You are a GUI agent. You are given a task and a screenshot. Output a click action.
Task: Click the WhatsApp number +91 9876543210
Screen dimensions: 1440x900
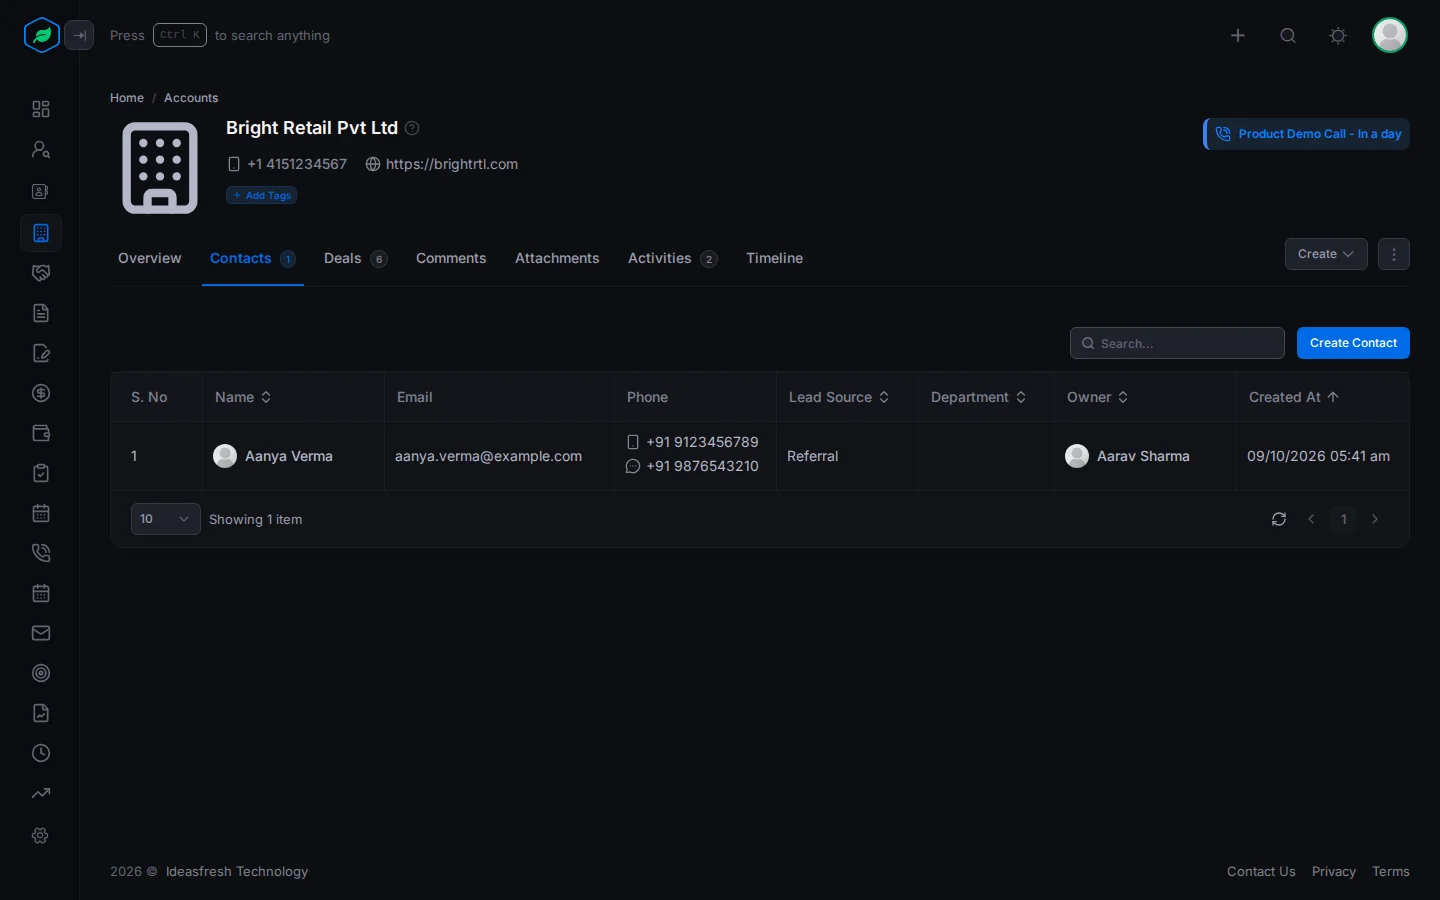pos(702,466)
